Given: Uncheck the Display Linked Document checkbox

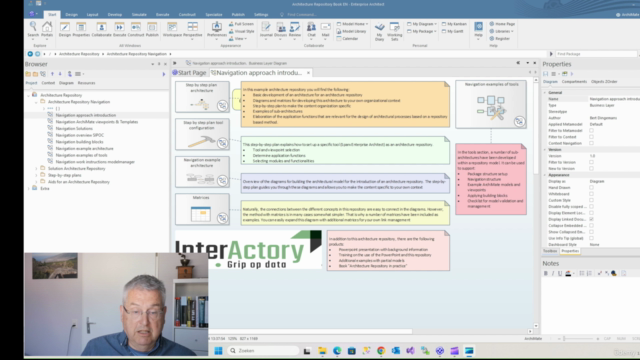Looking at the screenshot, I should 591,219.
